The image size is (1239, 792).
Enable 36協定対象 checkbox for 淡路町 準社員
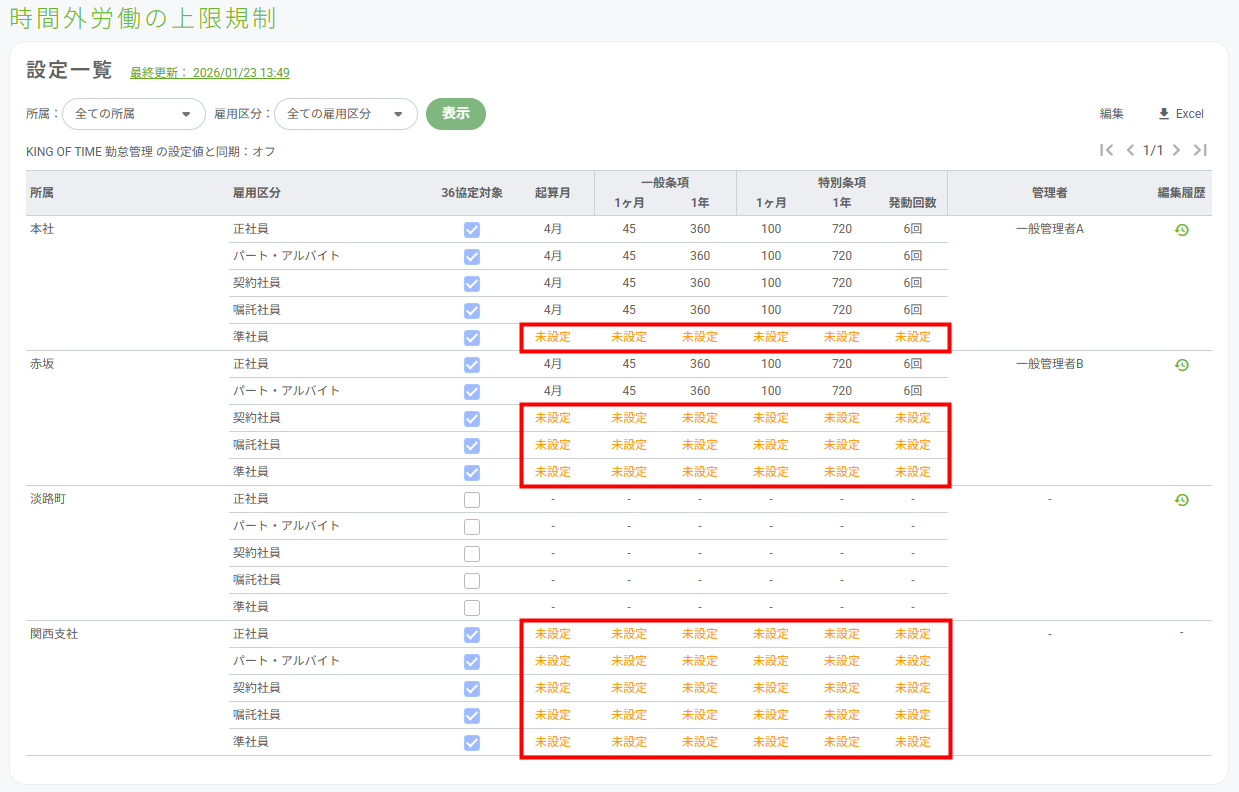472,608
